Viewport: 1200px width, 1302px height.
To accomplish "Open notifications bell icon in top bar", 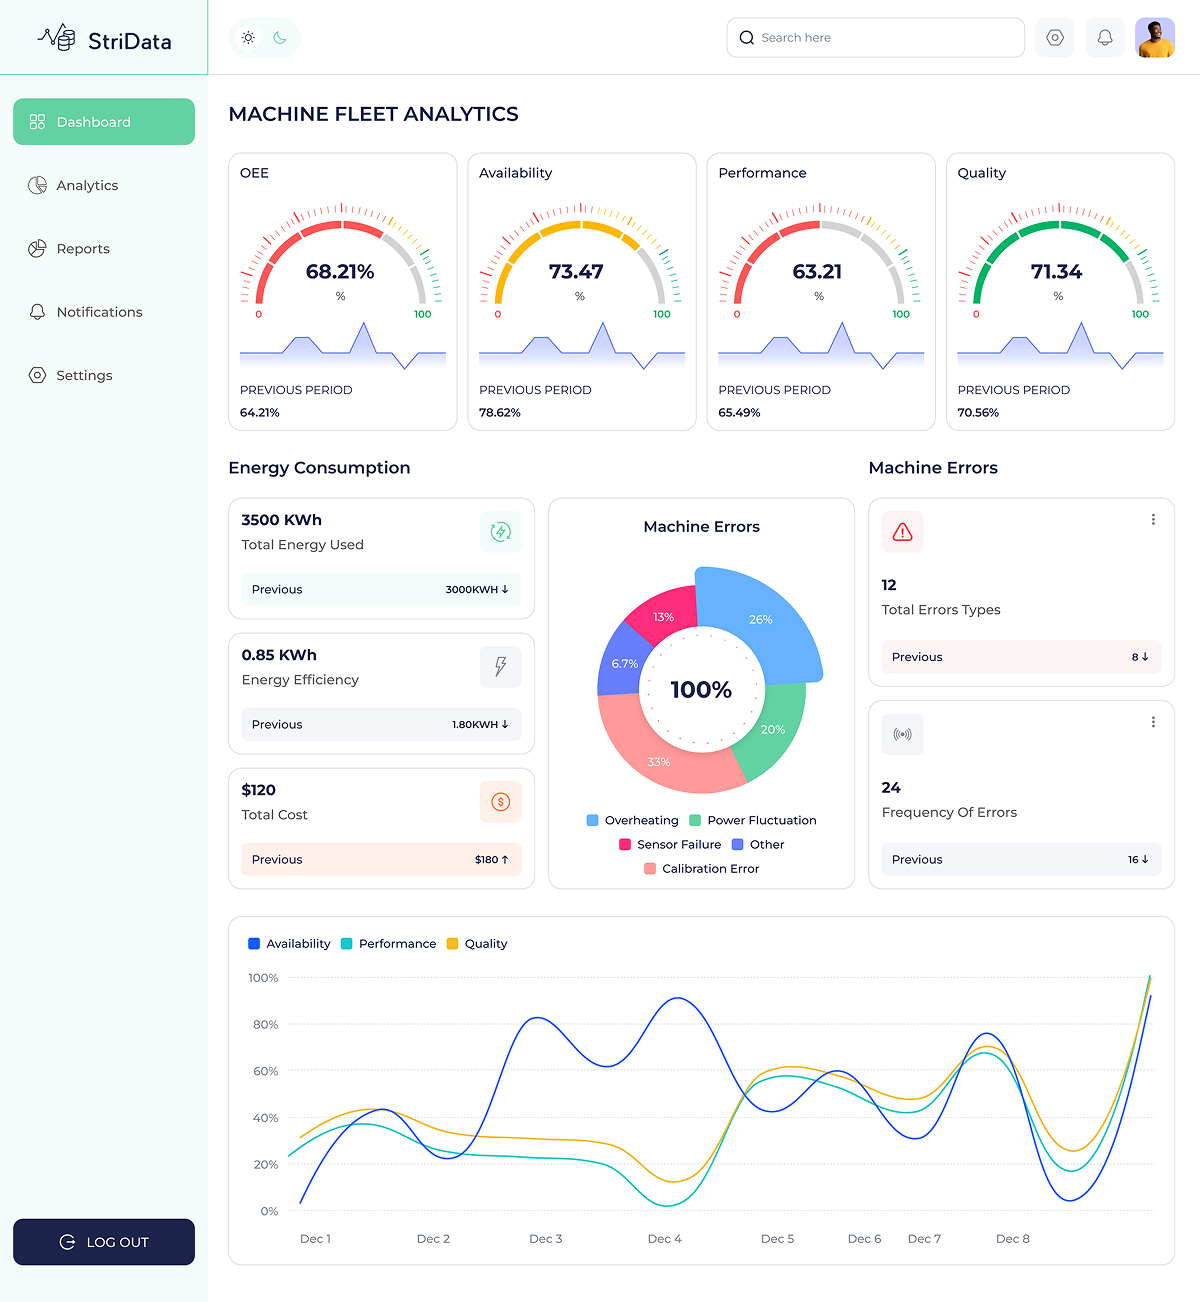I will [1105, 38].
